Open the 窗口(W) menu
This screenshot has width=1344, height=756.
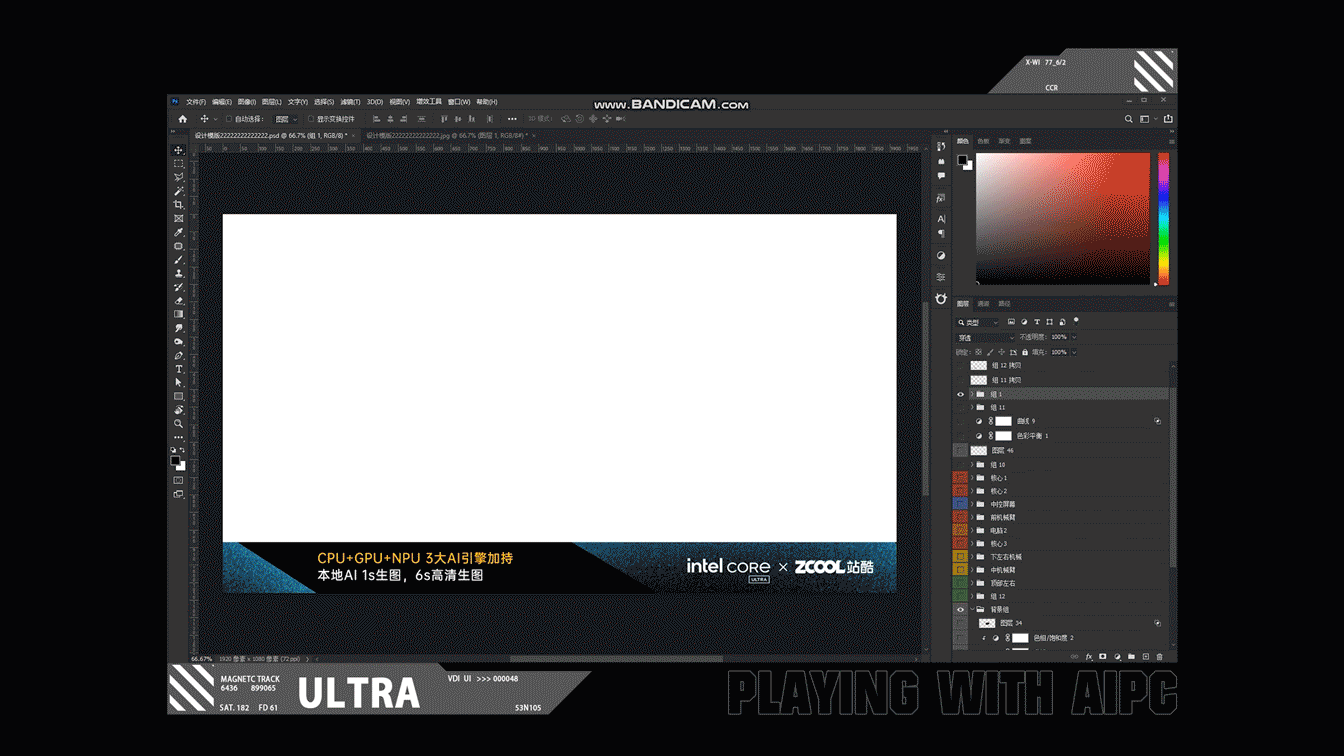459,102
